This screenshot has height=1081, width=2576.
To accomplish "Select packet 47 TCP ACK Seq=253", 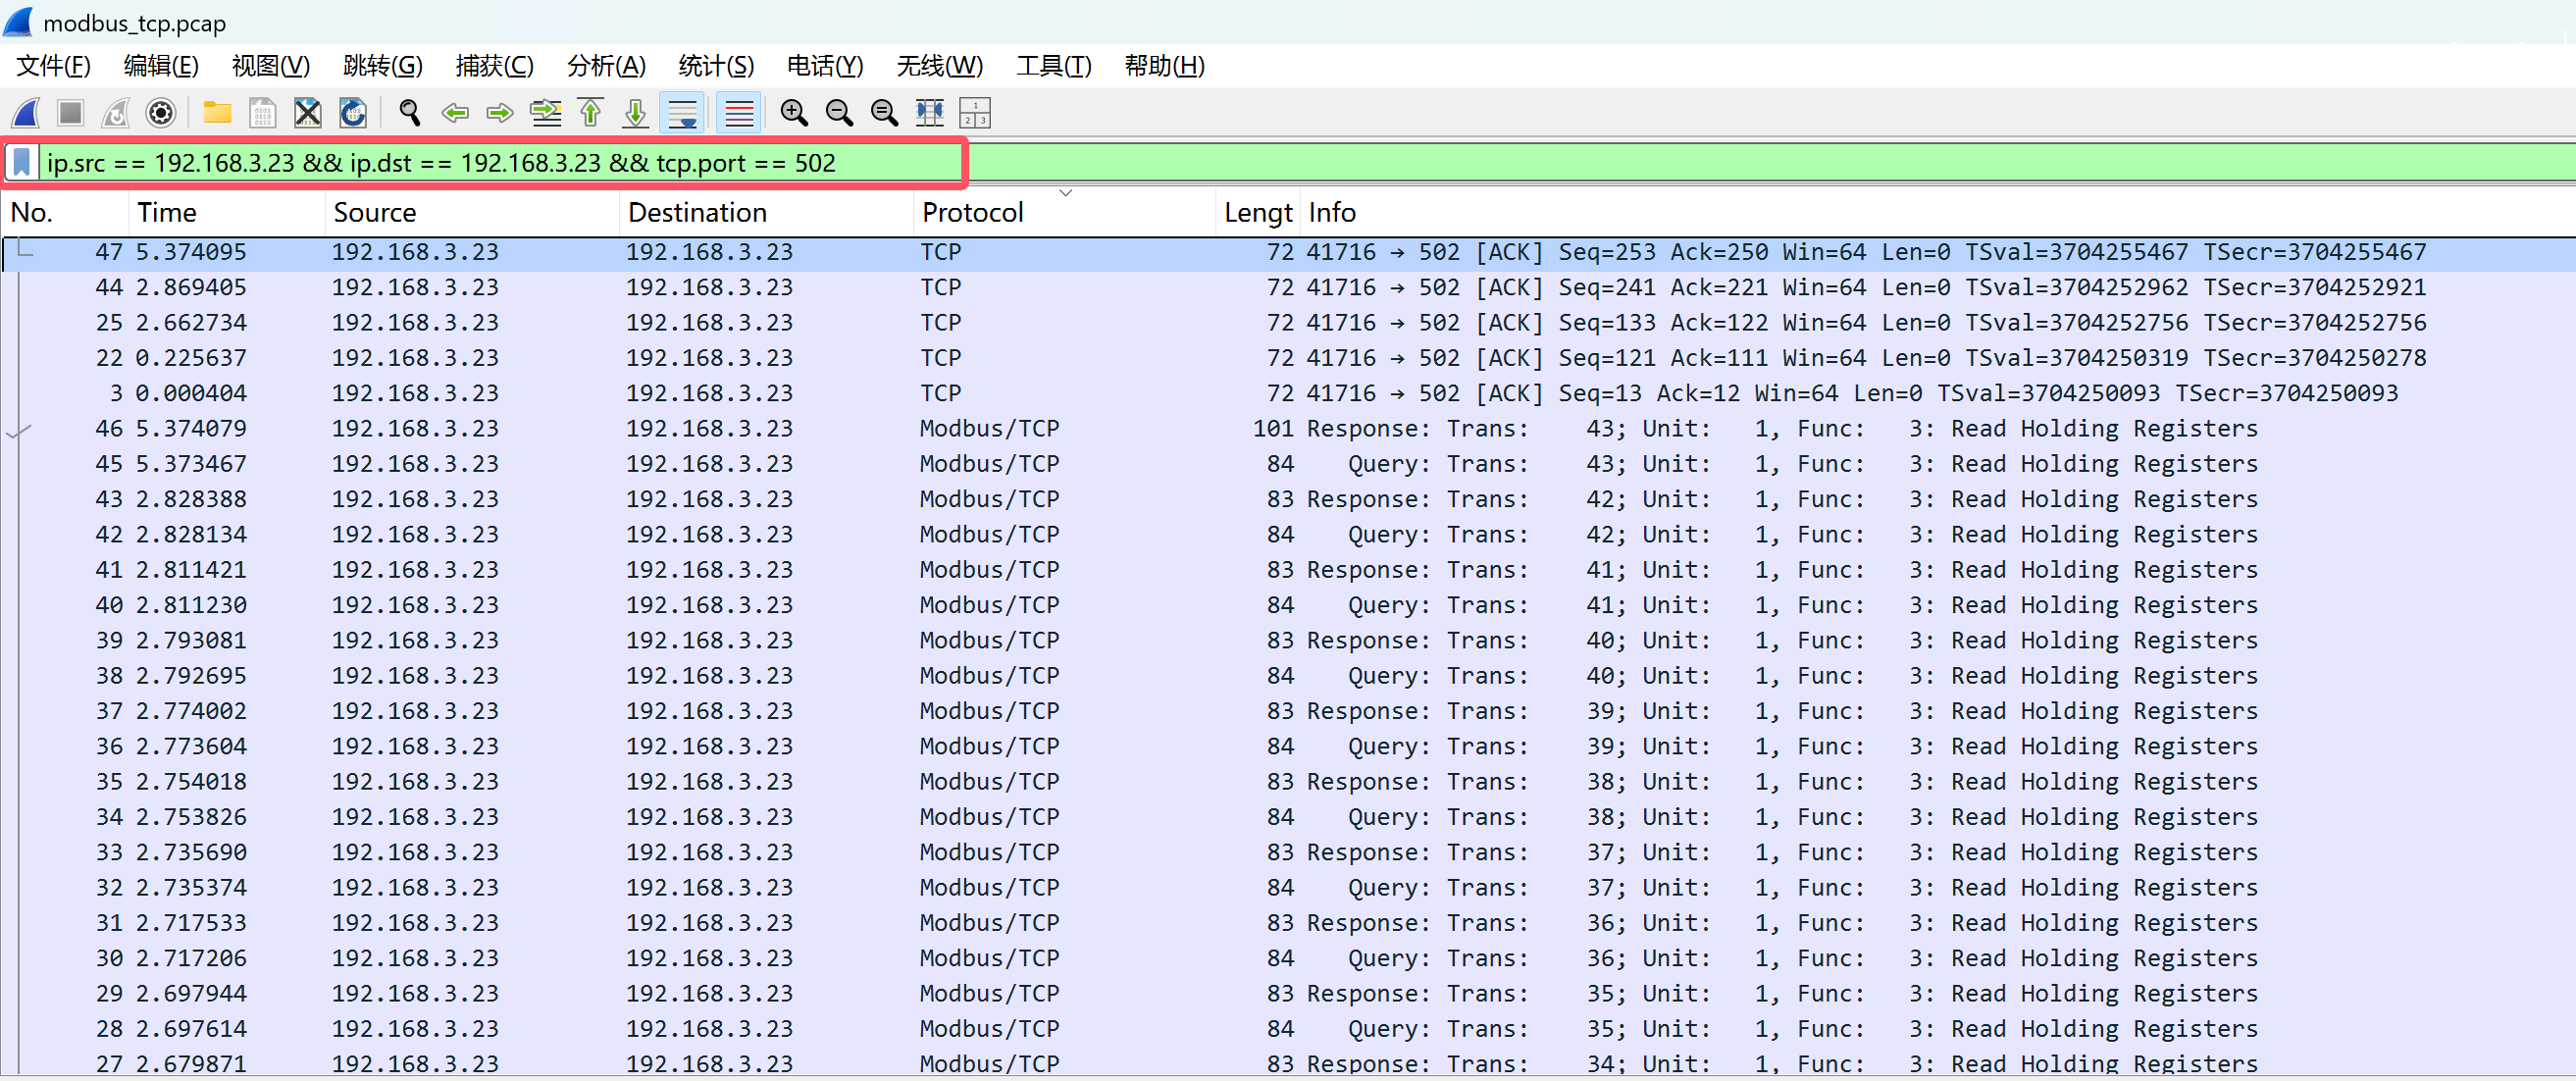I will [1288, 253].
